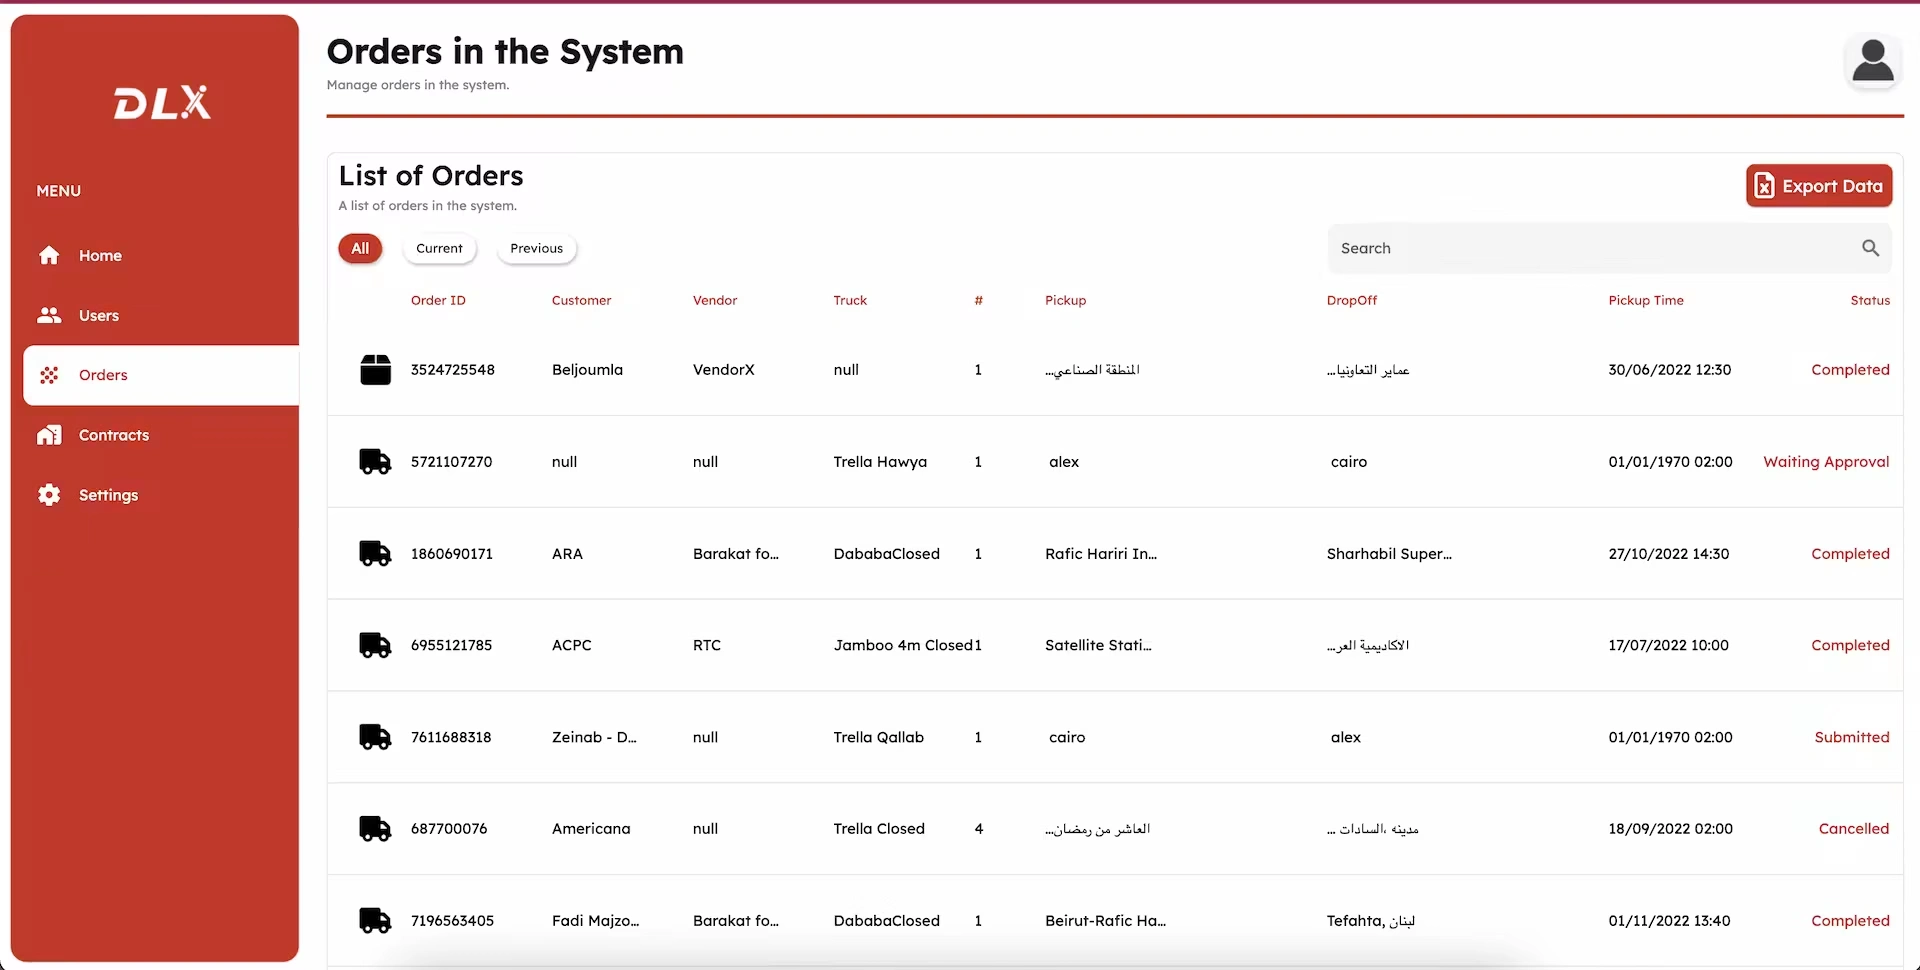Image resolution: width=1920 pixels, height=970 pixels.
Task: Select the Contracts icon in sidebar
Action: pyautogui.click(x=49, y=435)
